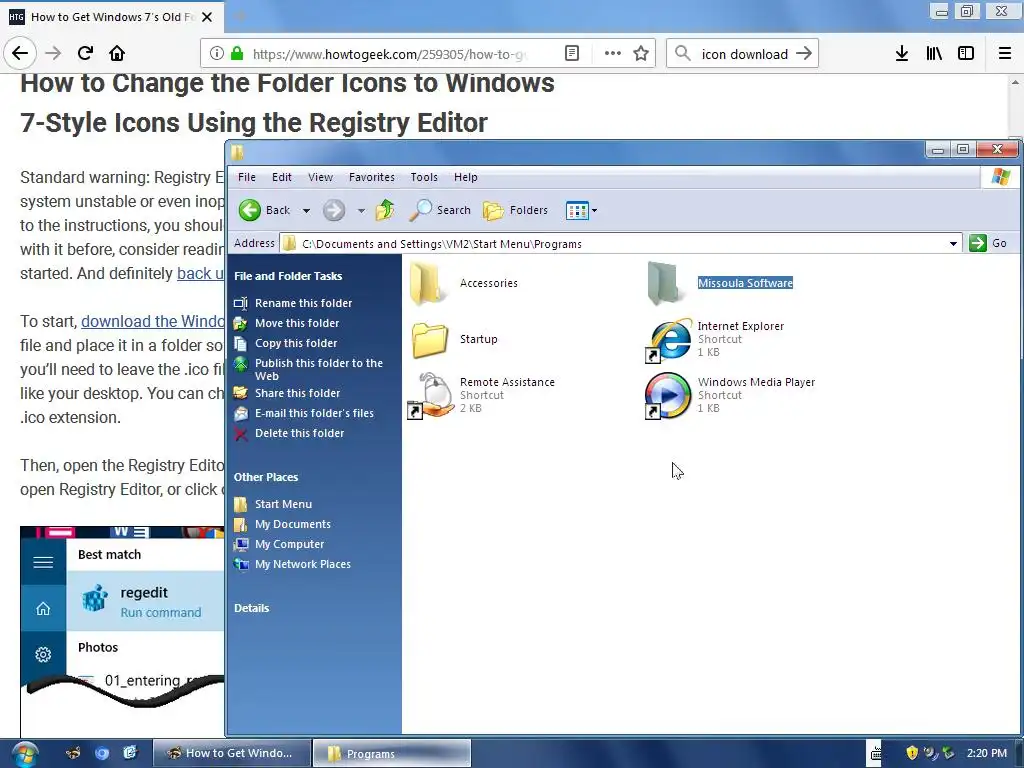This screenshot has width=1024, height=768.
Task: Click the howtogeek URL address field
Action: pos(389,54)
